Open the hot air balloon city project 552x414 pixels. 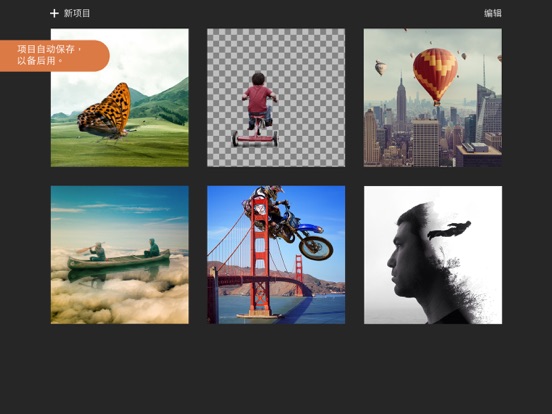(433, 98)
